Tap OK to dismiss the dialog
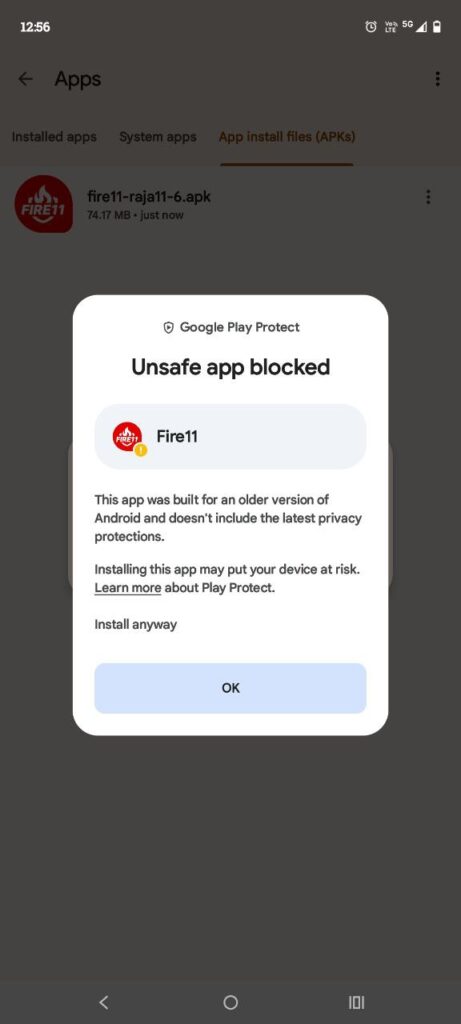Image resolution: width=461 pixels, height=1024 pixels. [230, 688]
